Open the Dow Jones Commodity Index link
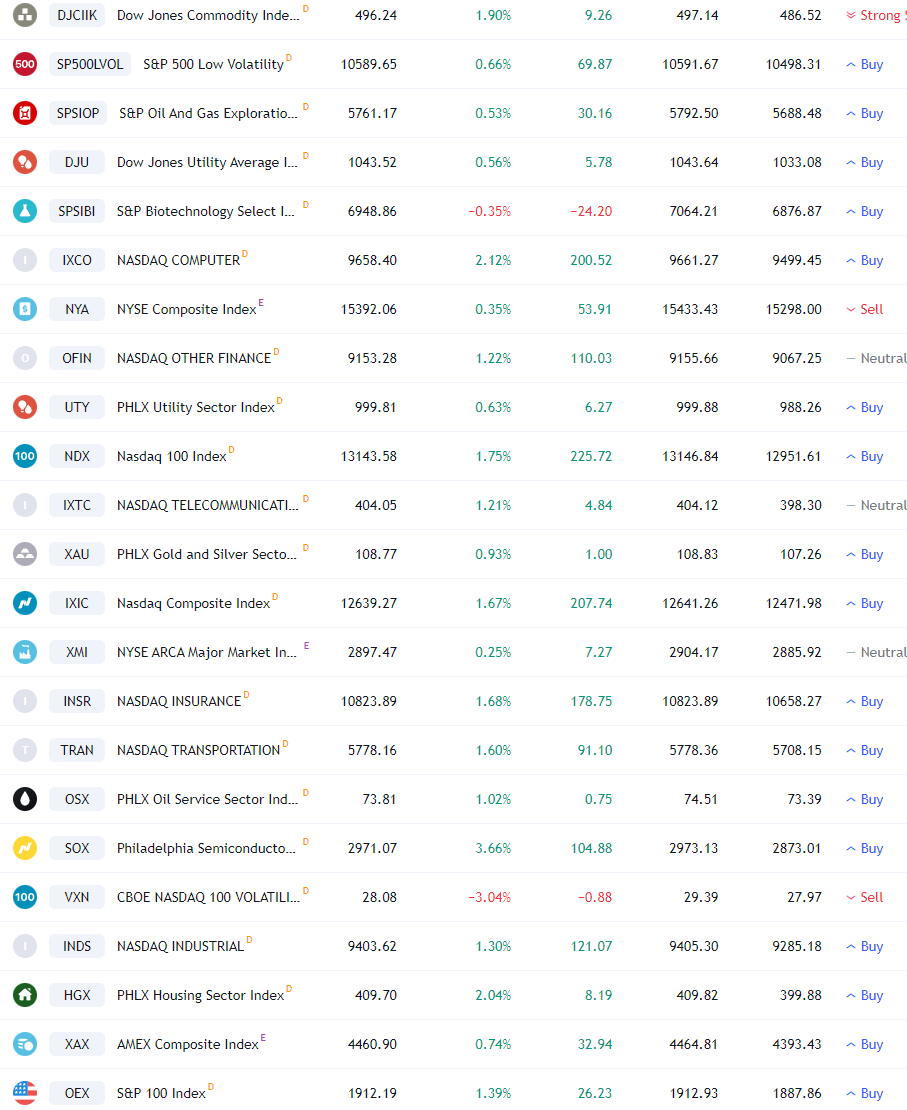The height and width of the screenshot is (1110, 907). coord(208,15)
